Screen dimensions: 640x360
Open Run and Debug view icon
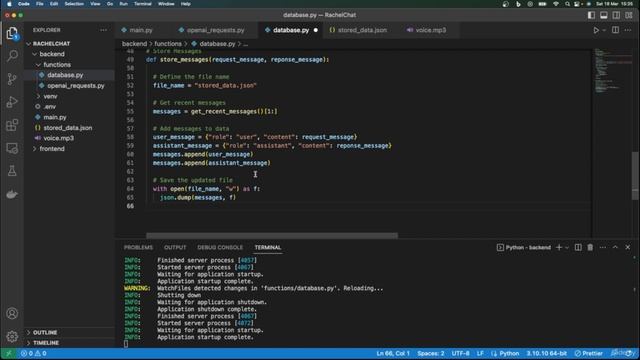[12, 102]
